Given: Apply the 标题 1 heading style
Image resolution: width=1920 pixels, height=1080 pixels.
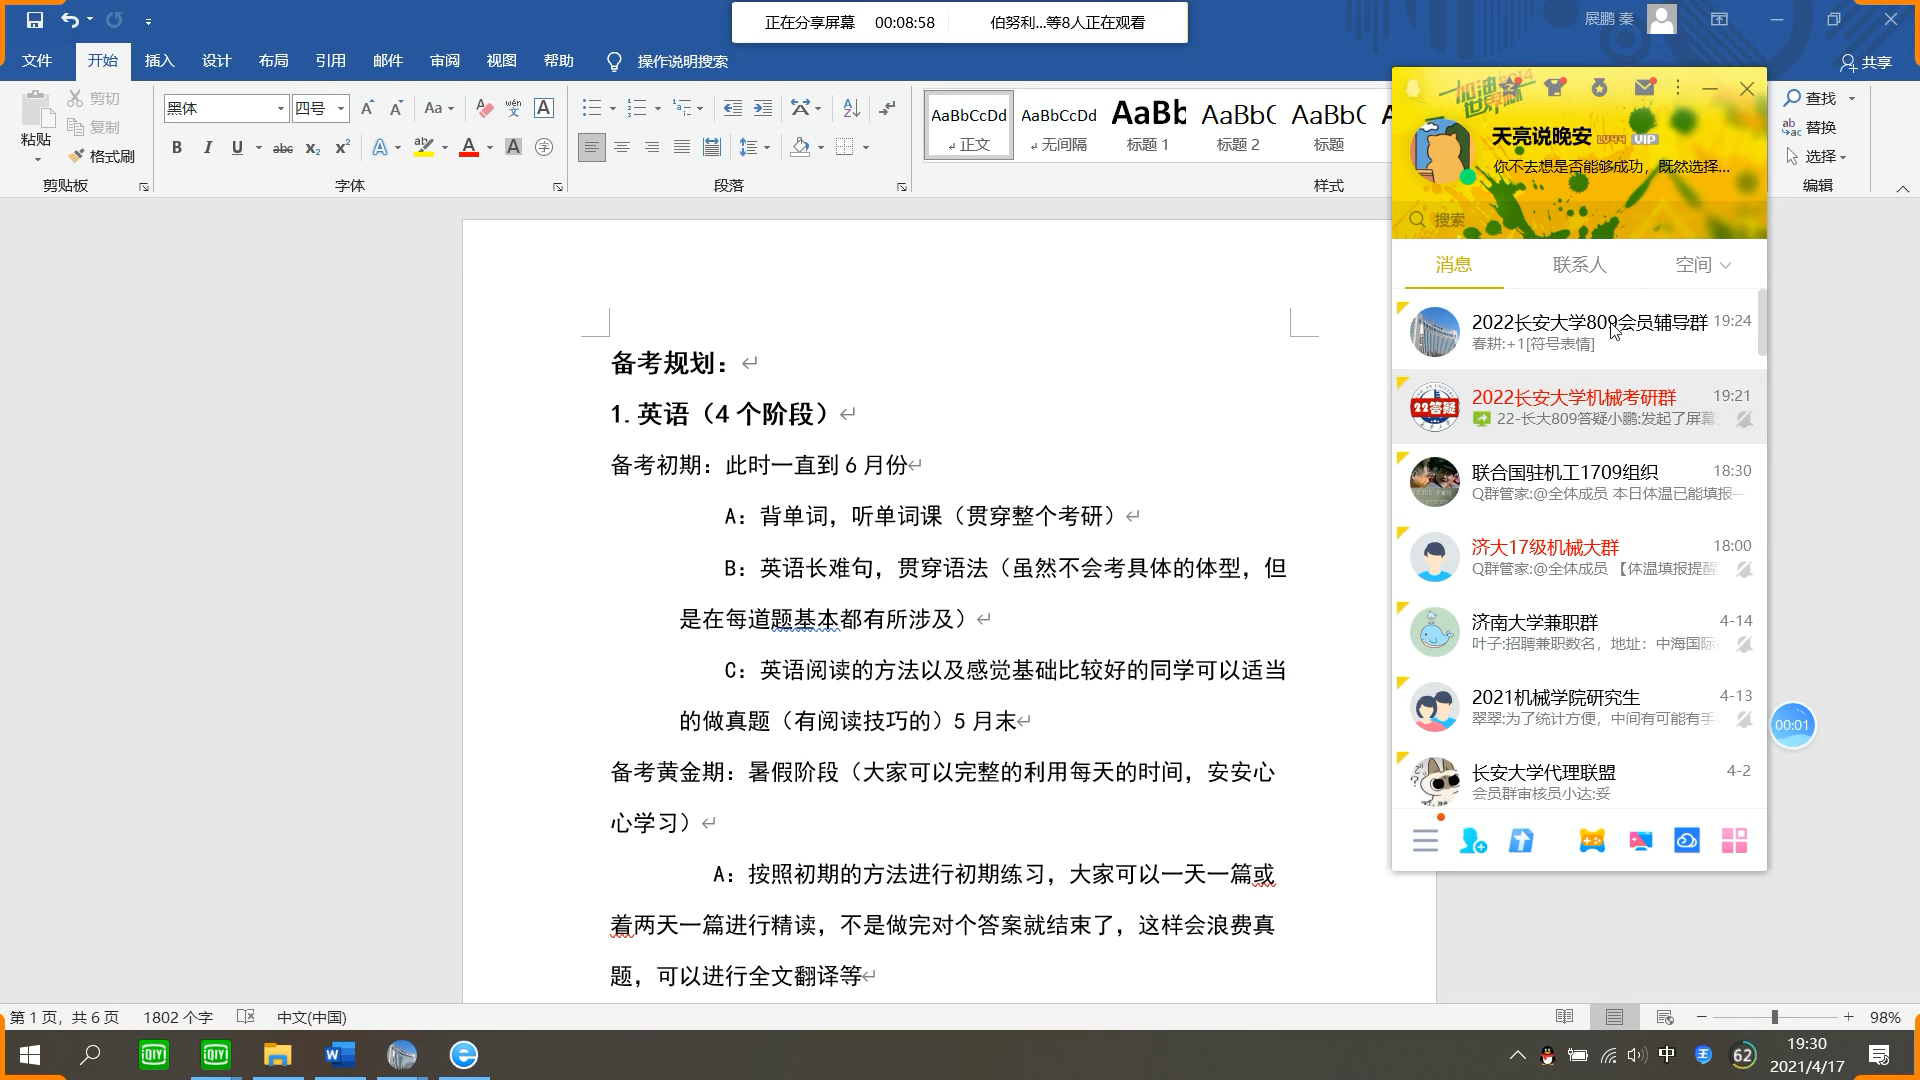Looking at the screenshot, I should click(x=1148, y=125).
